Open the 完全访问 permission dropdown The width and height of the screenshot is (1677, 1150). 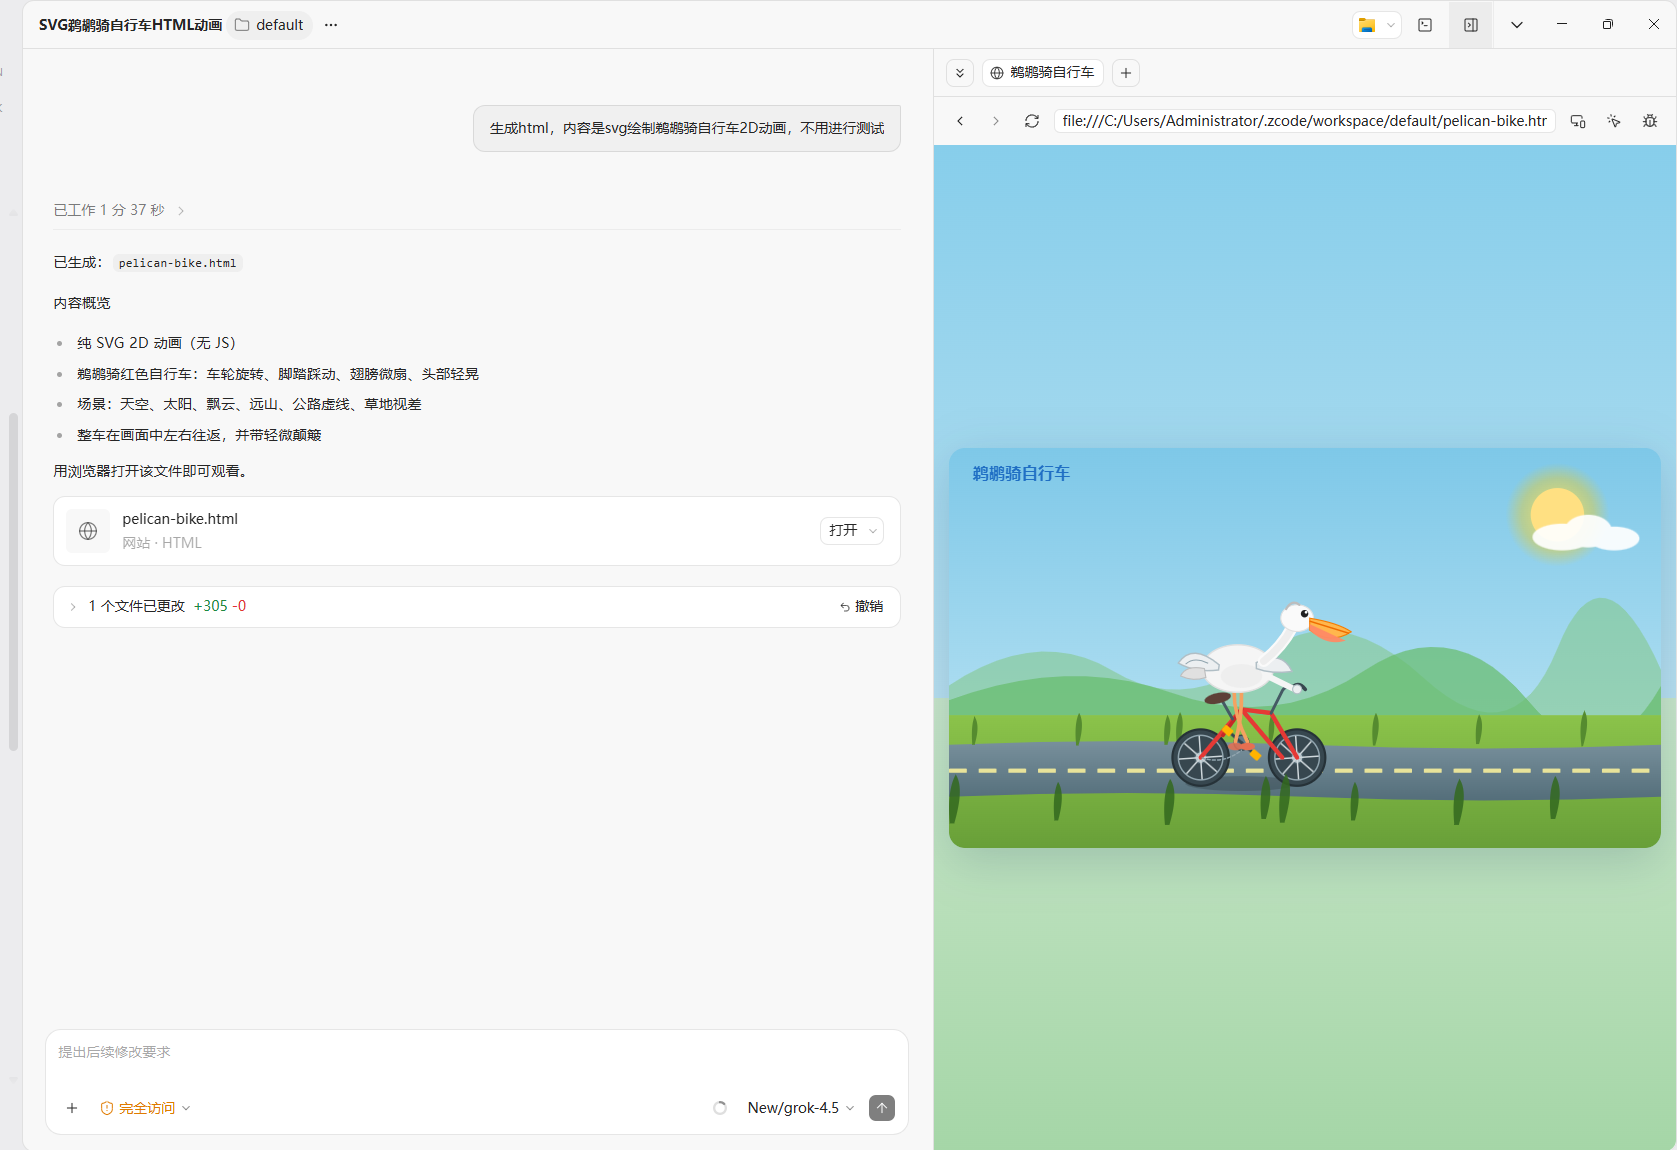click(x=145, y=1108)
